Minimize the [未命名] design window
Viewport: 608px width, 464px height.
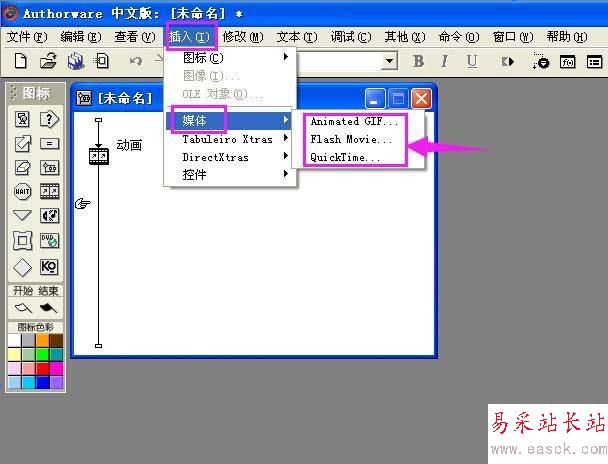pos(375,98)
